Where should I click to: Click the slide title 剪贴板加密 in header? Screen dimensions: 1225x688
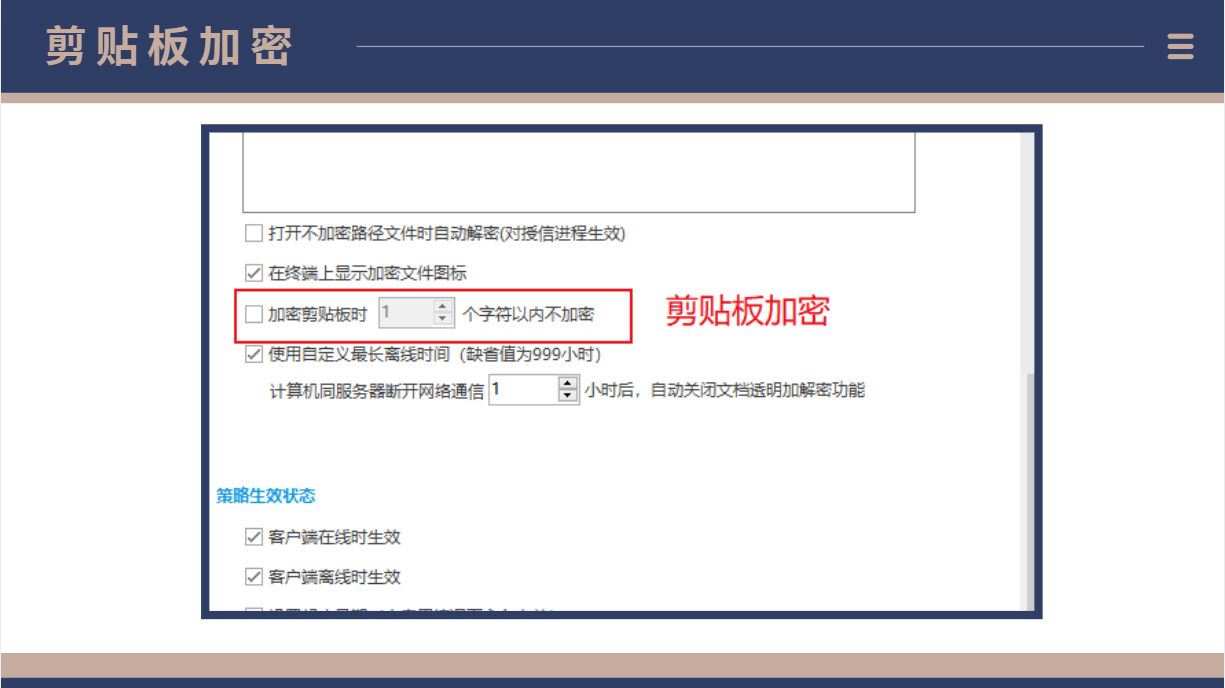(x=169, y=48)
